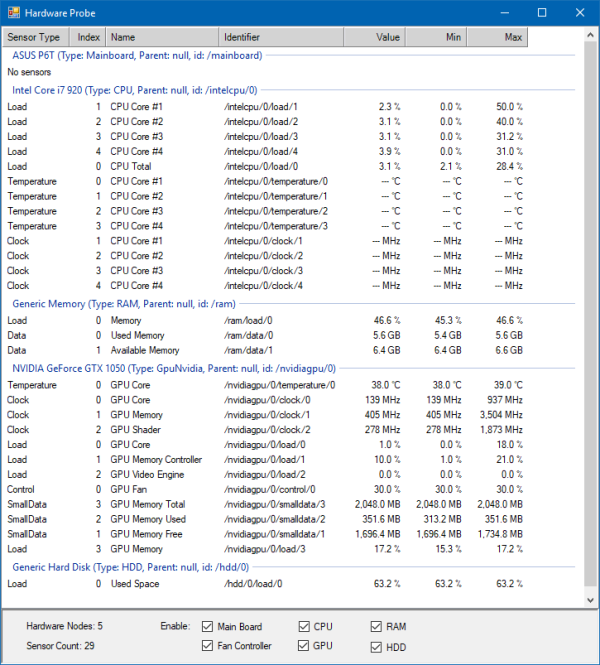
Task: Select the Available Memory row
Action: (265, 350)
